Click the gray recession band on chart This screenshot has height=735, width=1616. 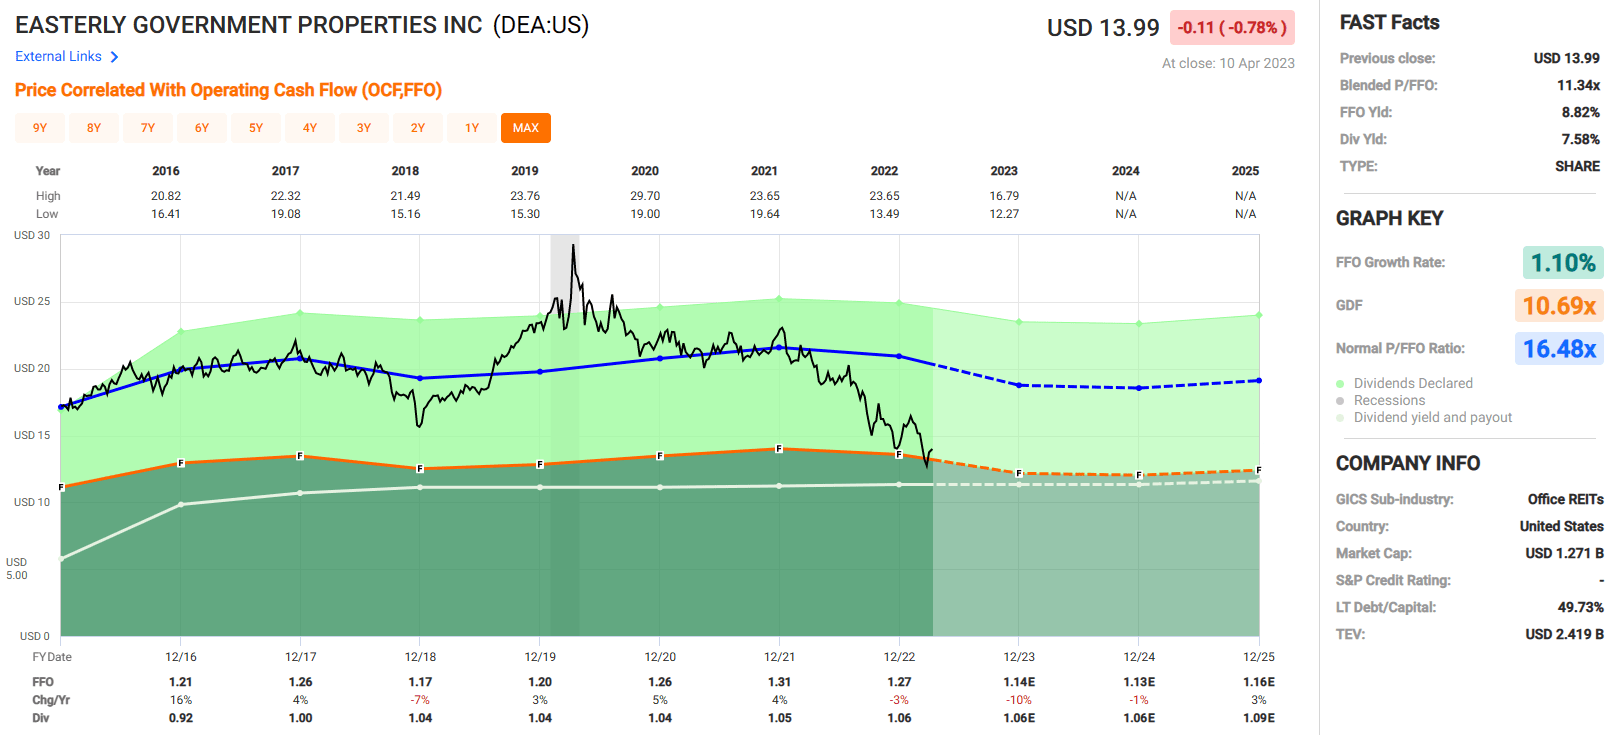[x=564, y=435]
